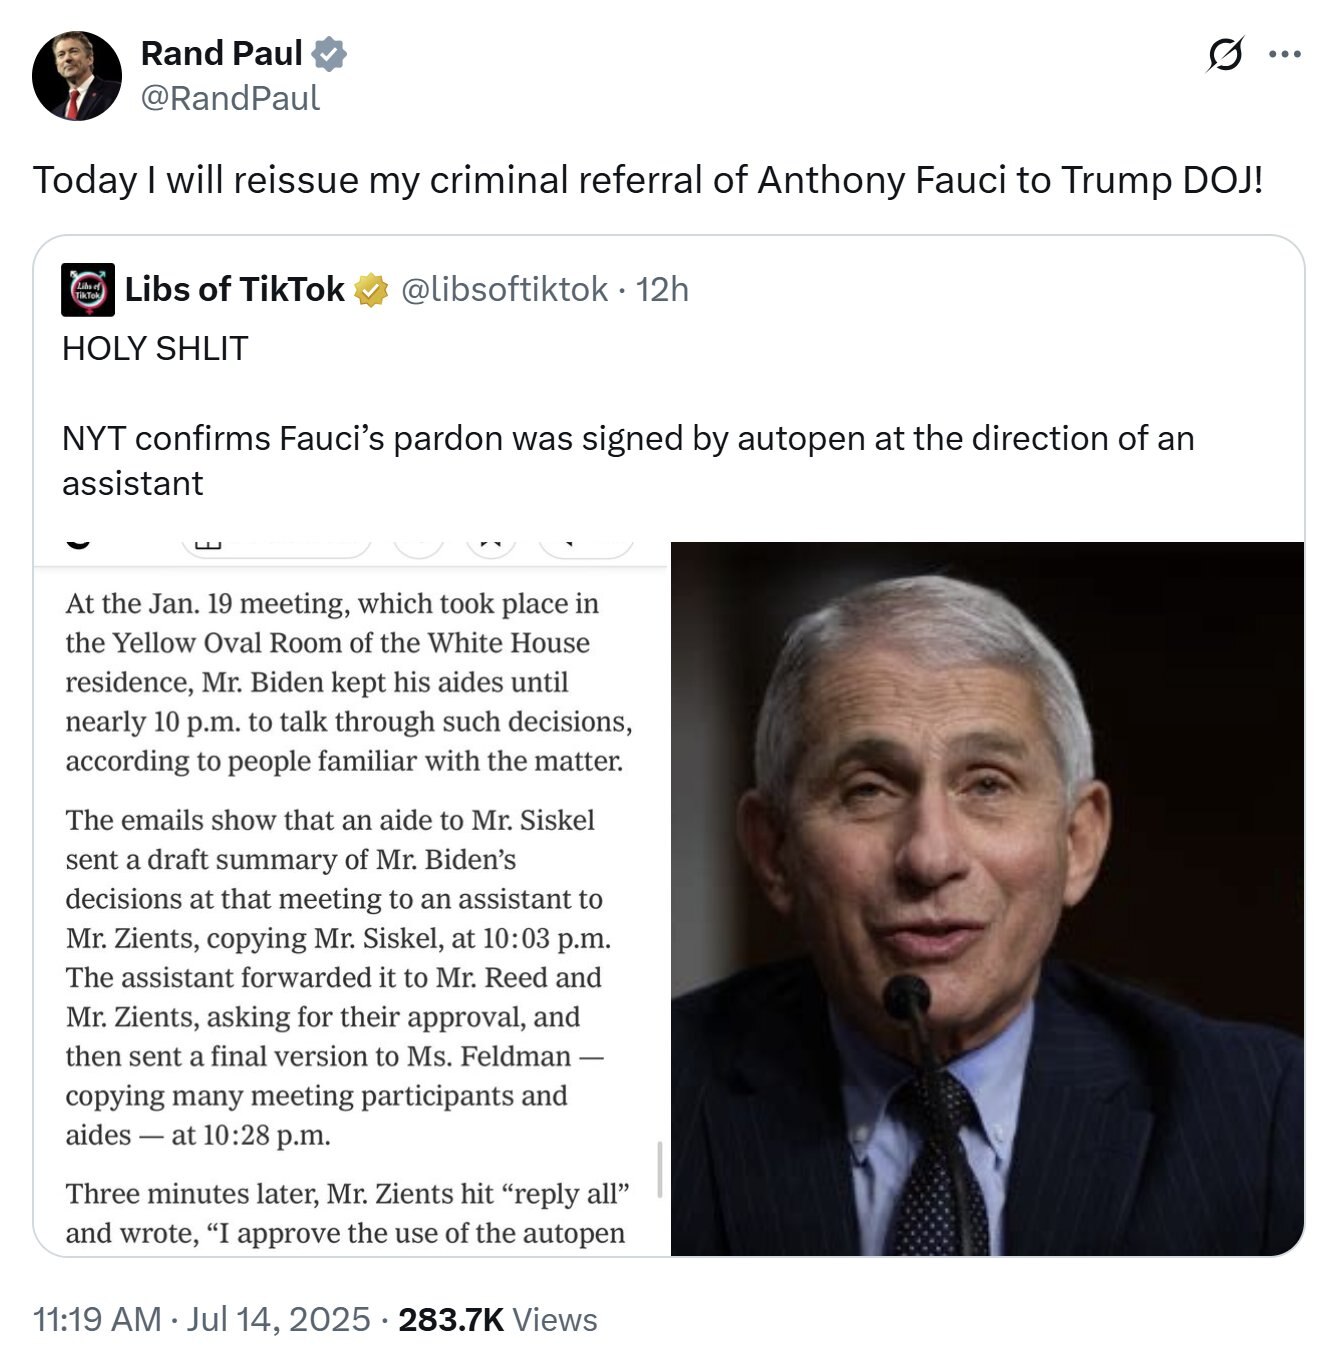Click the 11:19 AM · Jul 14, 2025 timestamp

pyautogui.click(x=201, y=1319)
